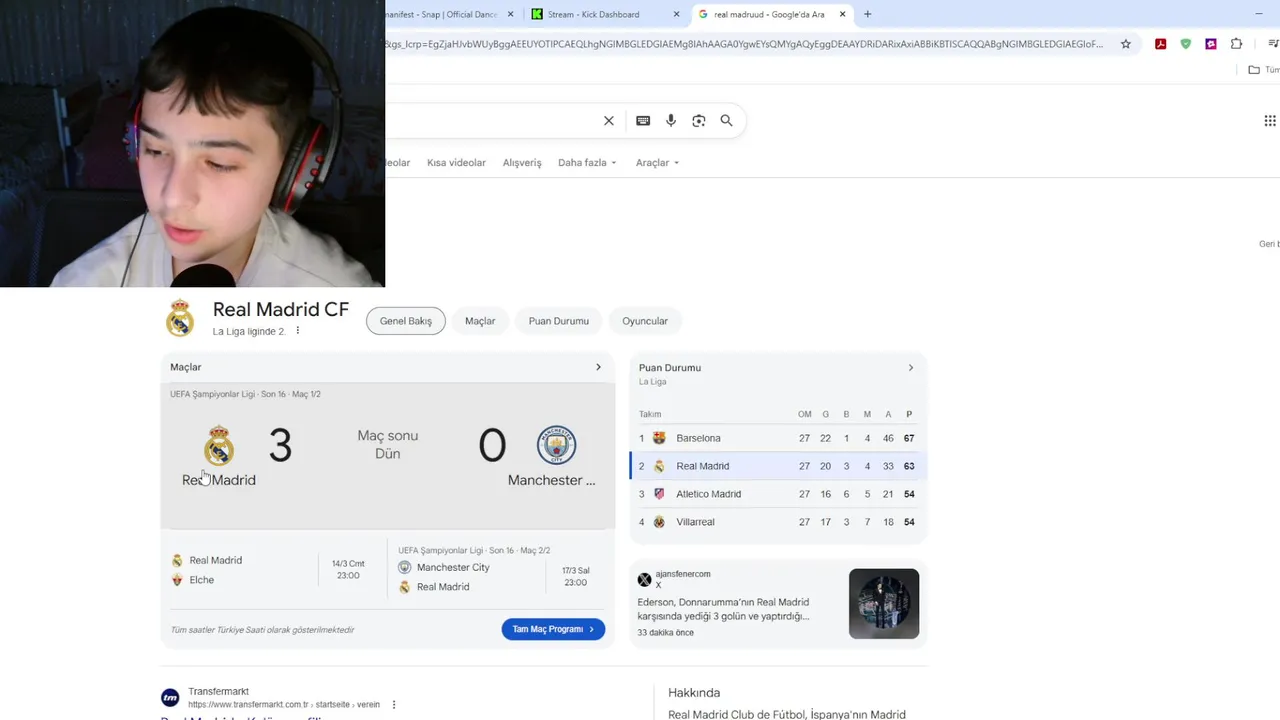The height and width of the screenshot is (720, 1280).
Task: Click the magnifier search button
Action: tap(727, 121)
